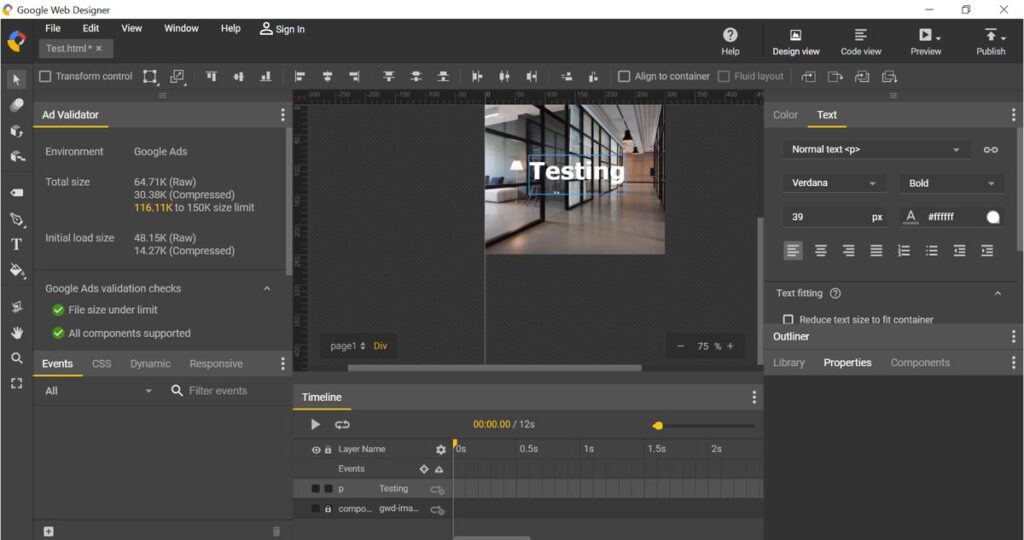The height and width of the screenshot is (540, 1024).
Task: Open the Window menu
Action: pos(181,28)
